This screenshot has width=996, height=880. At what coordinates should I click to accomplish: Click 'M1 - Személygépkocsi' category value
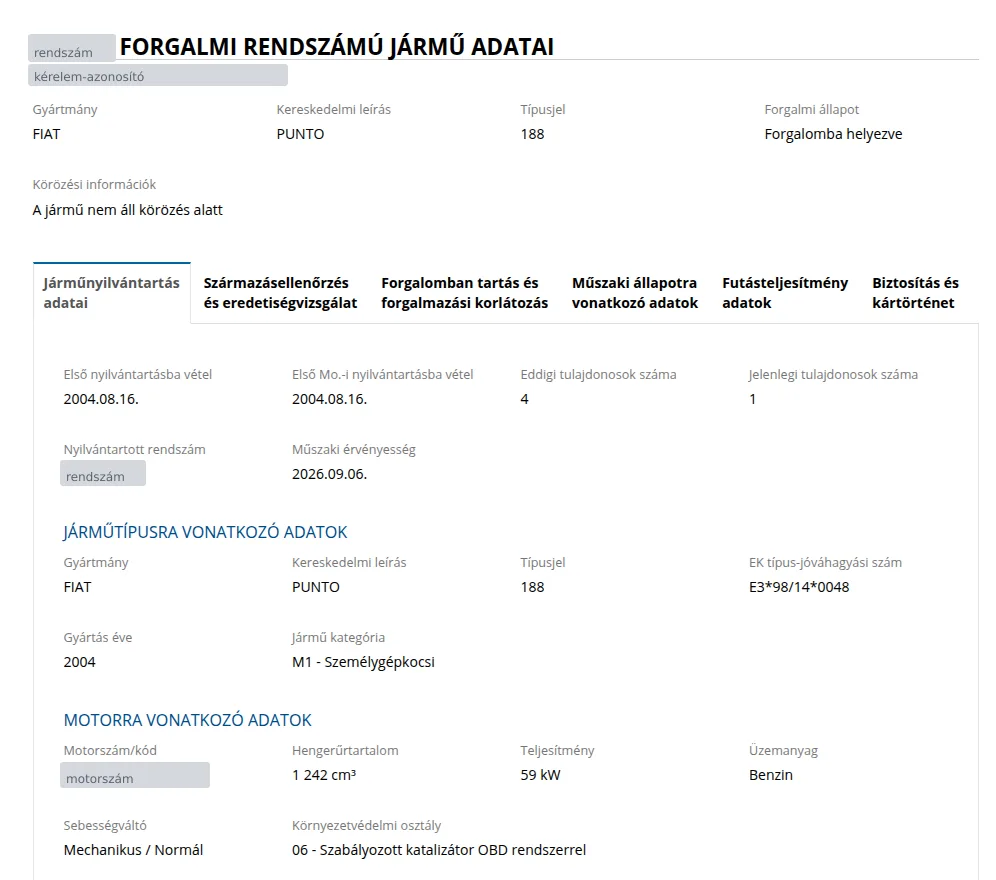pos(363,662)
